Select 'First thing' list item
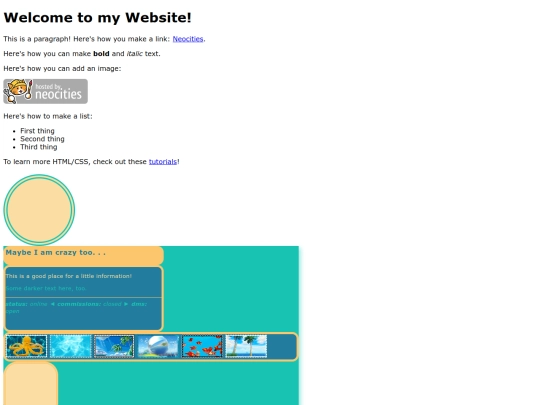The image size is (540, 405). tap(37, 131)
